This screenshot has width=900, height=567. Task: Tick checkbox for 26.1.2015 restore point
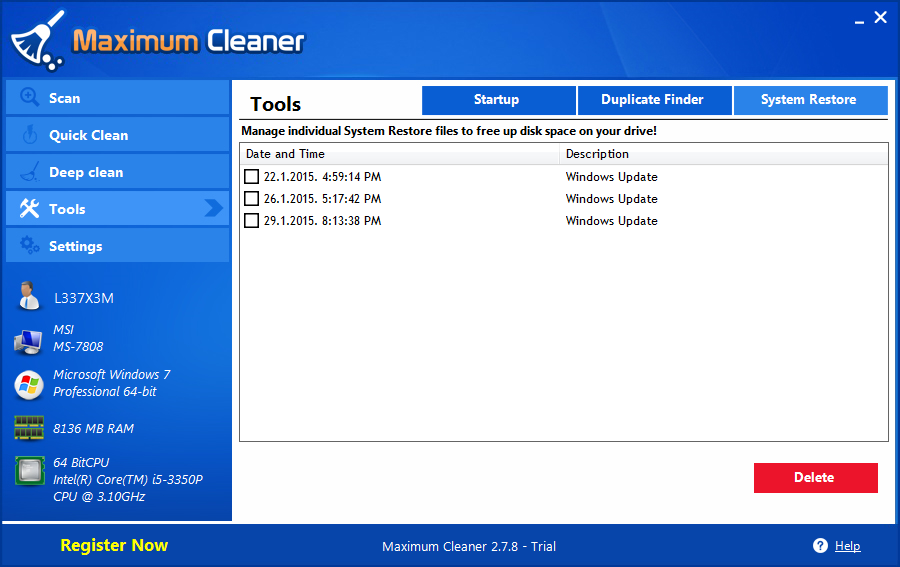click(251, 199)
